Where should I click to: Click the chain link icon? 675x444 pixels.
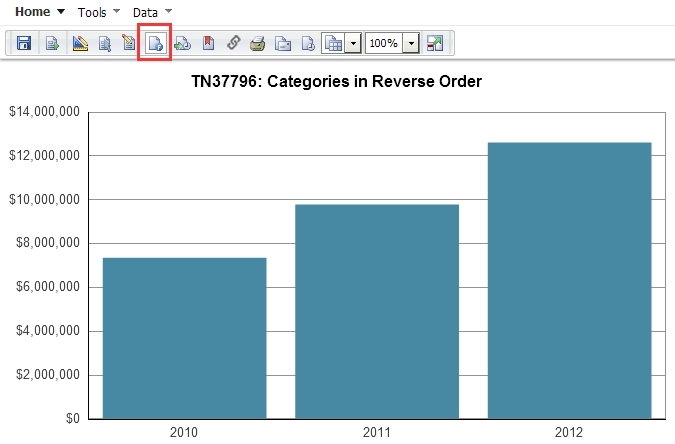click(233, 44)
